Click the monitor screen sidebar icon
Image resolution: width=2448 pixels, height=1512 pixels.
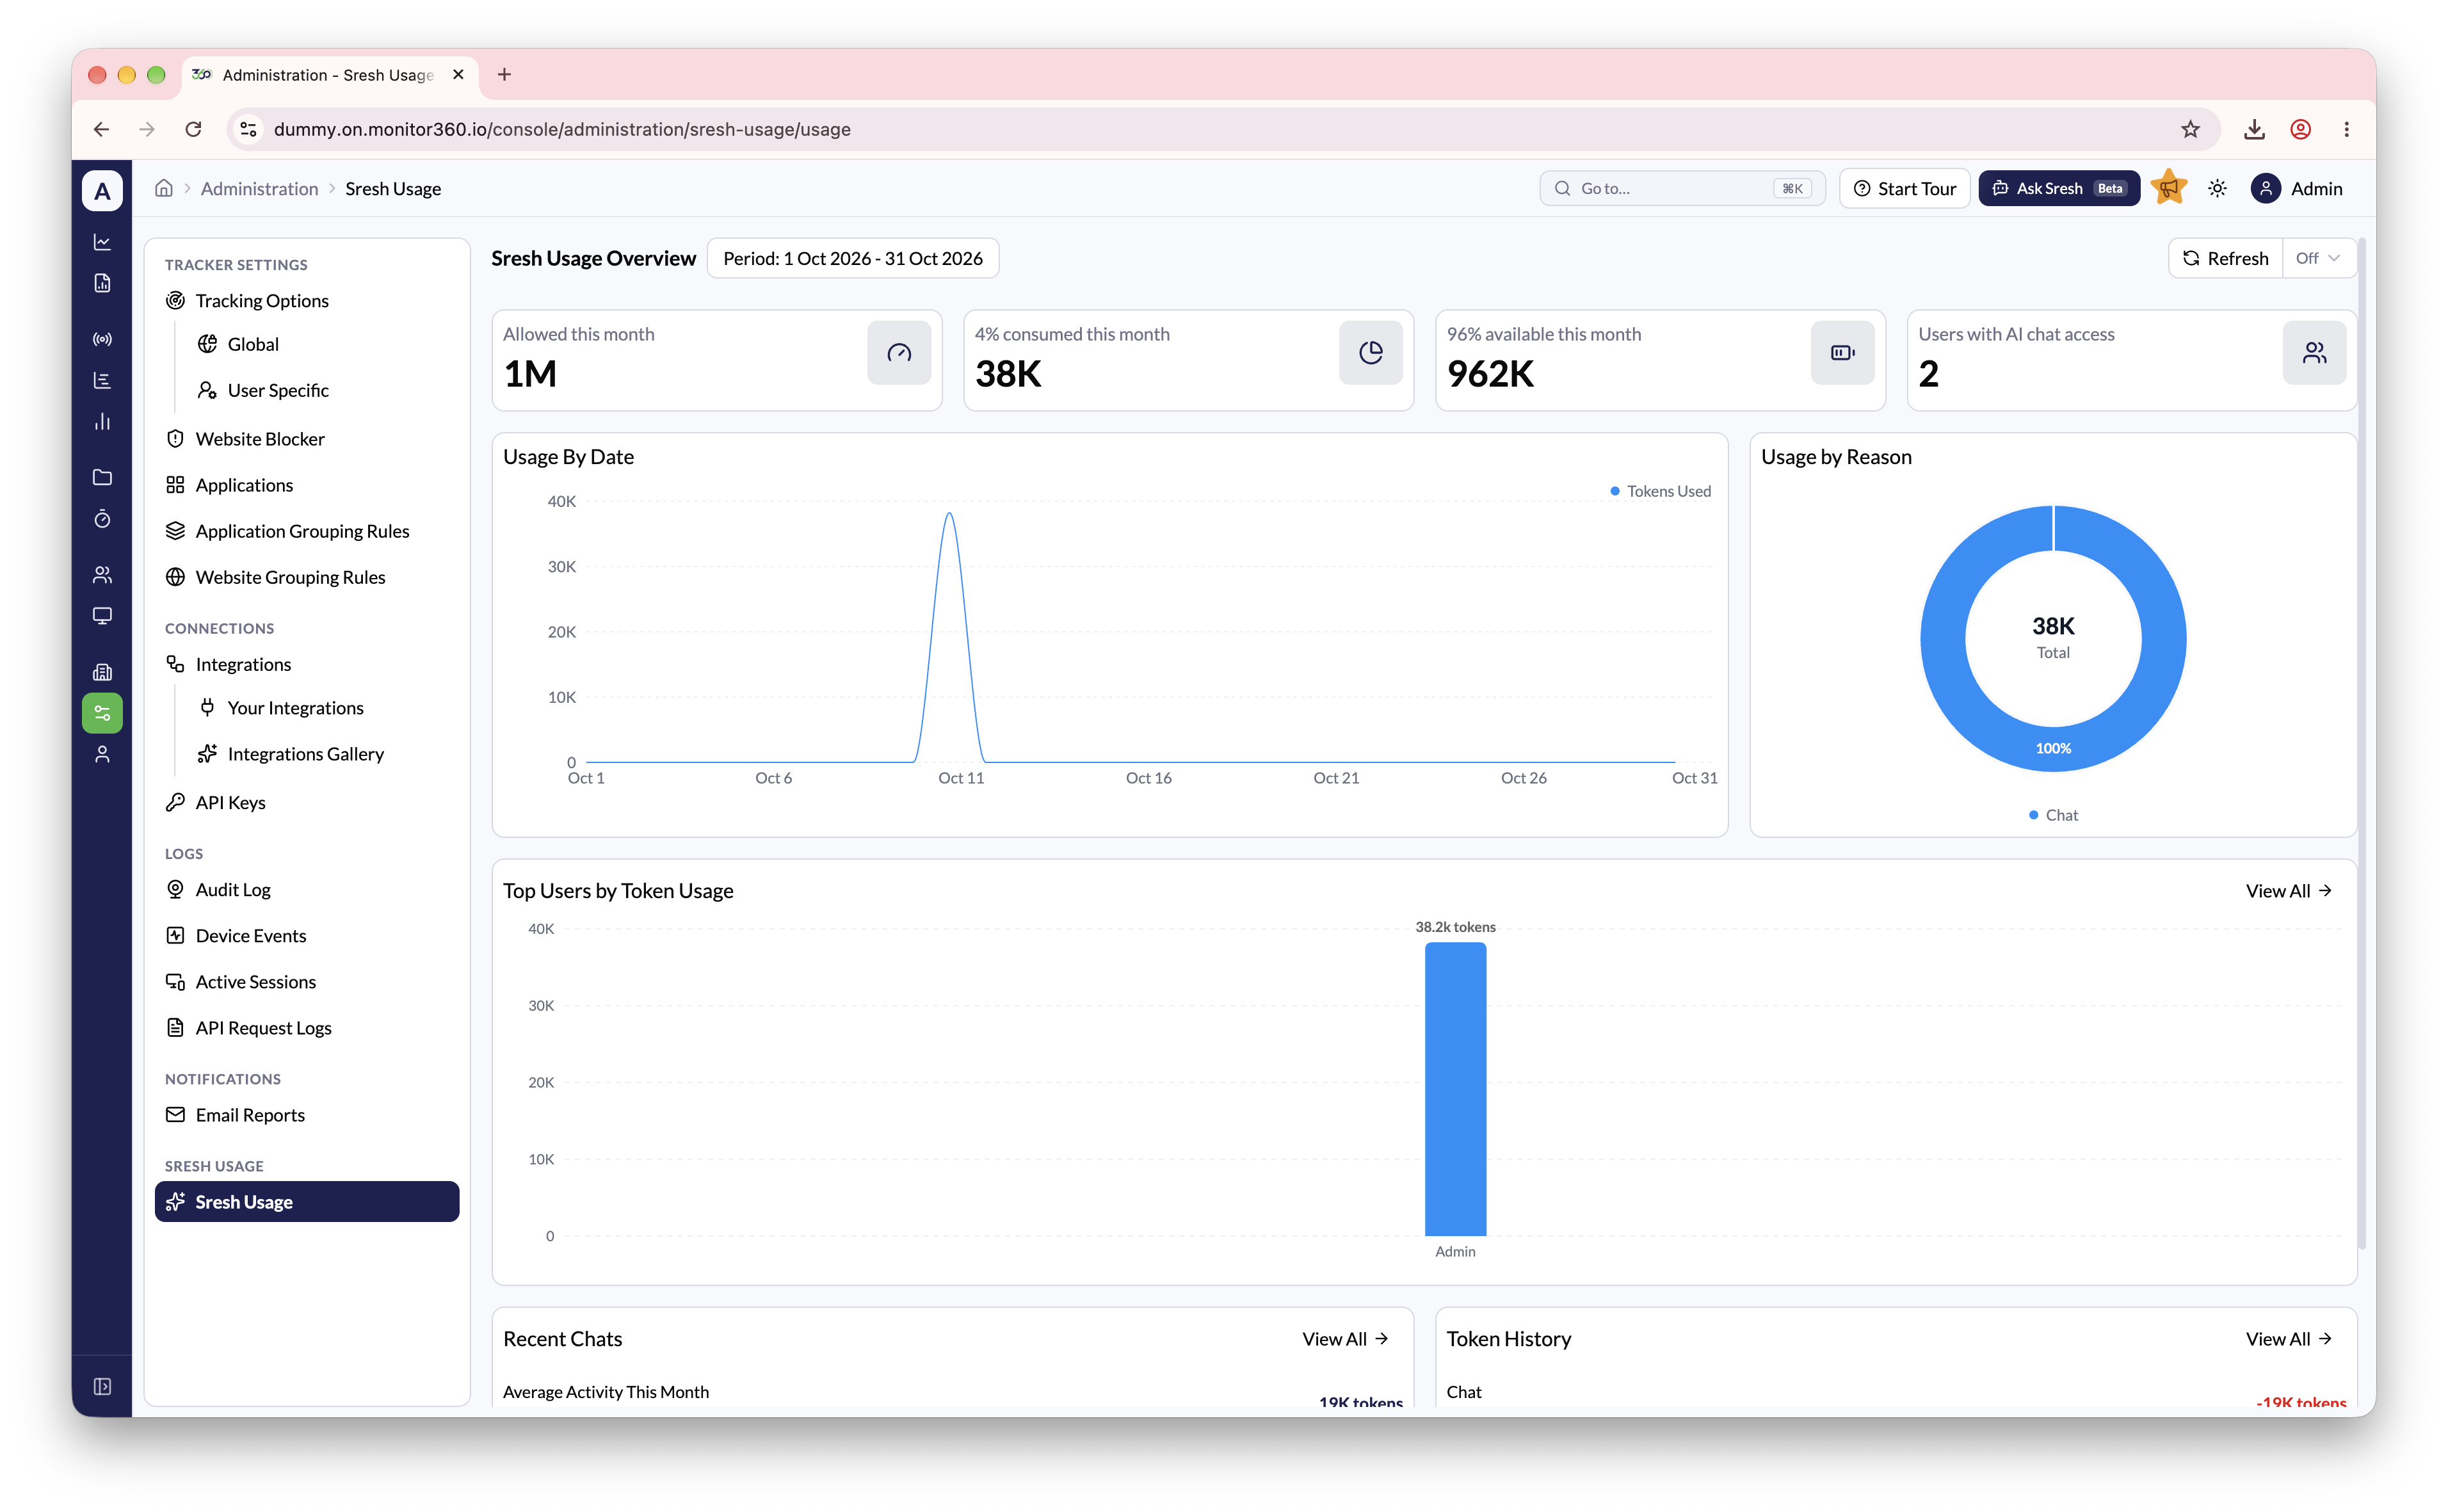coord(102,615)
